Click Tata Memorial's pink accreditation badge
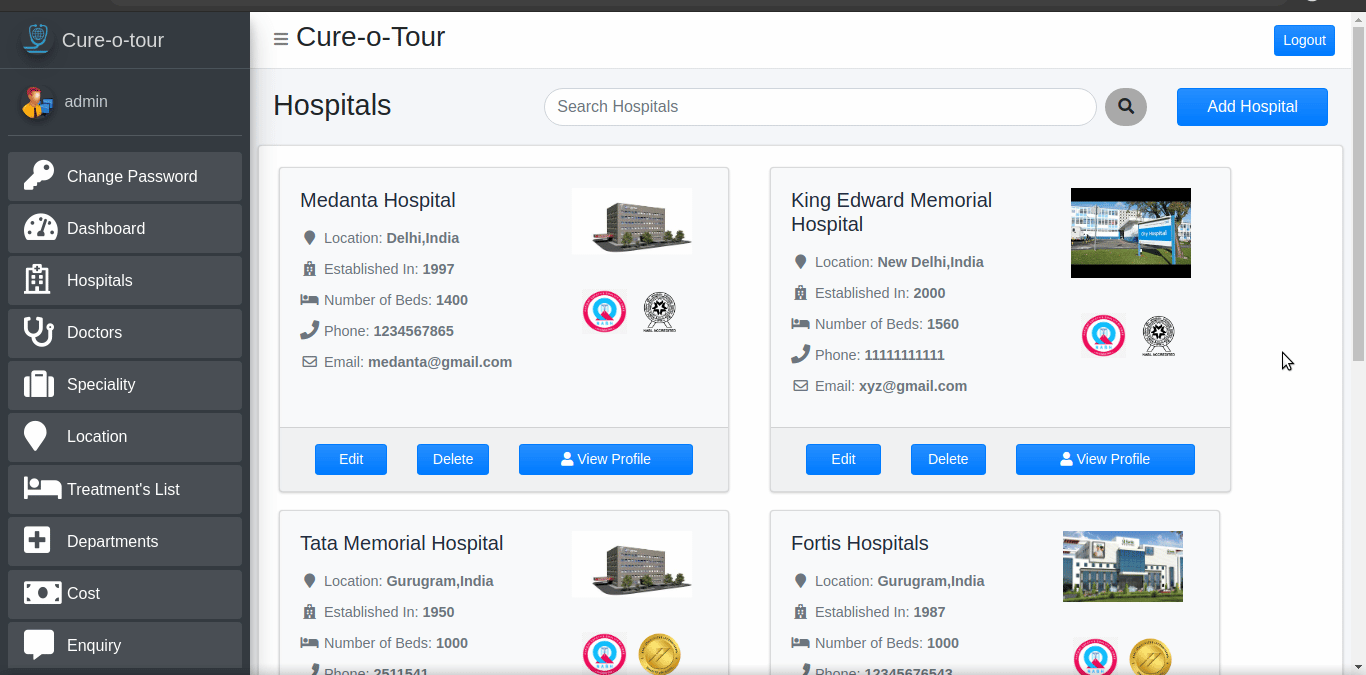Image resolution: width=1366 pixels, height=675 pixels. tap(604, 655)
